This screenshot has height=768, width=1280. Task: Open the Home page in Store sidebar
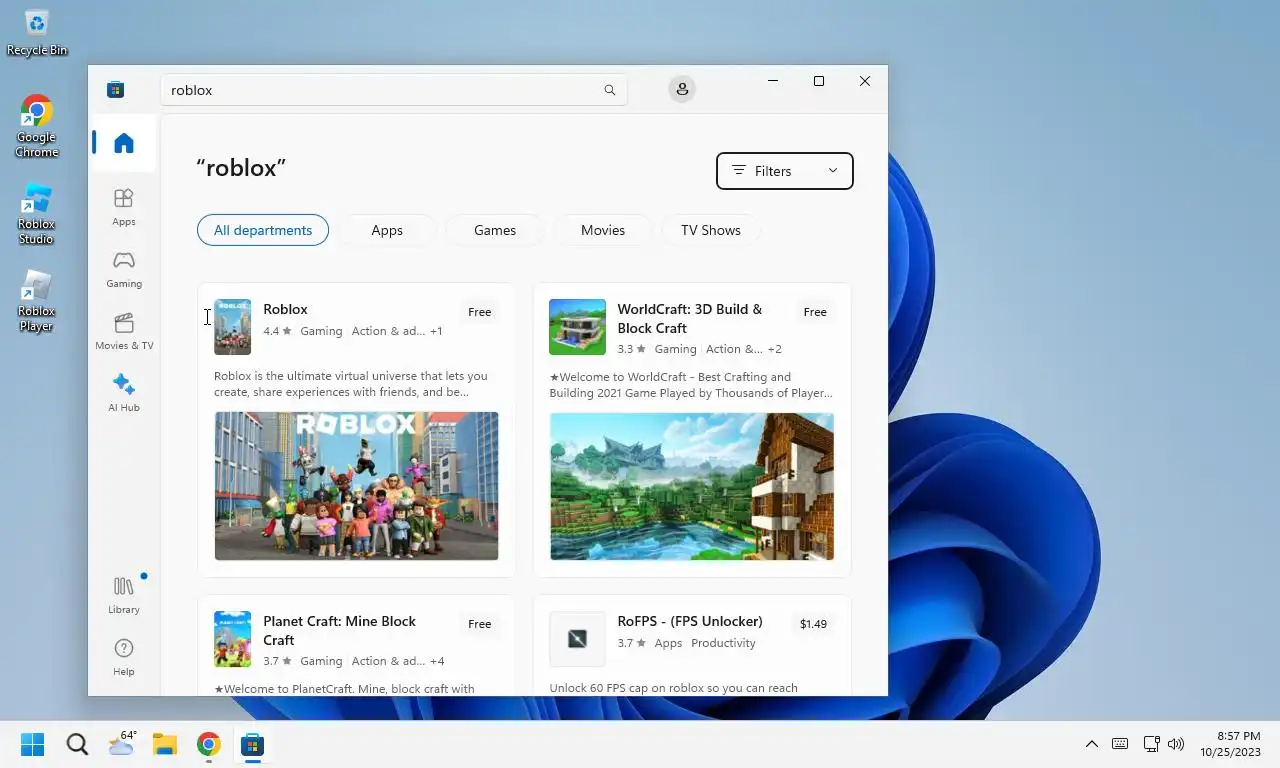pos(124,143)
